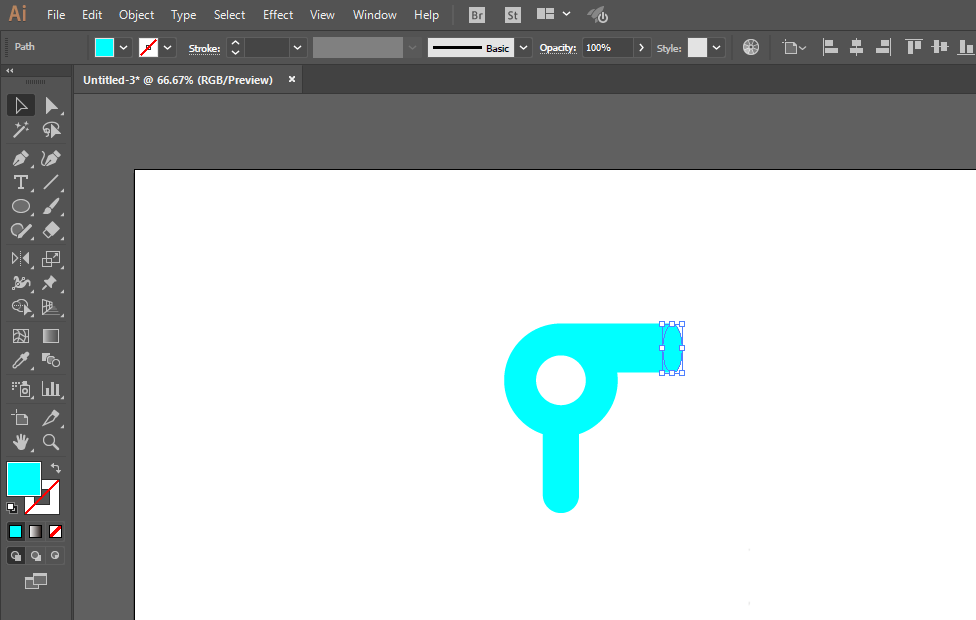This screenshot has width=976, height=620.
Task: Open the Basic brush definition dropdown
Action: (523, 47)
